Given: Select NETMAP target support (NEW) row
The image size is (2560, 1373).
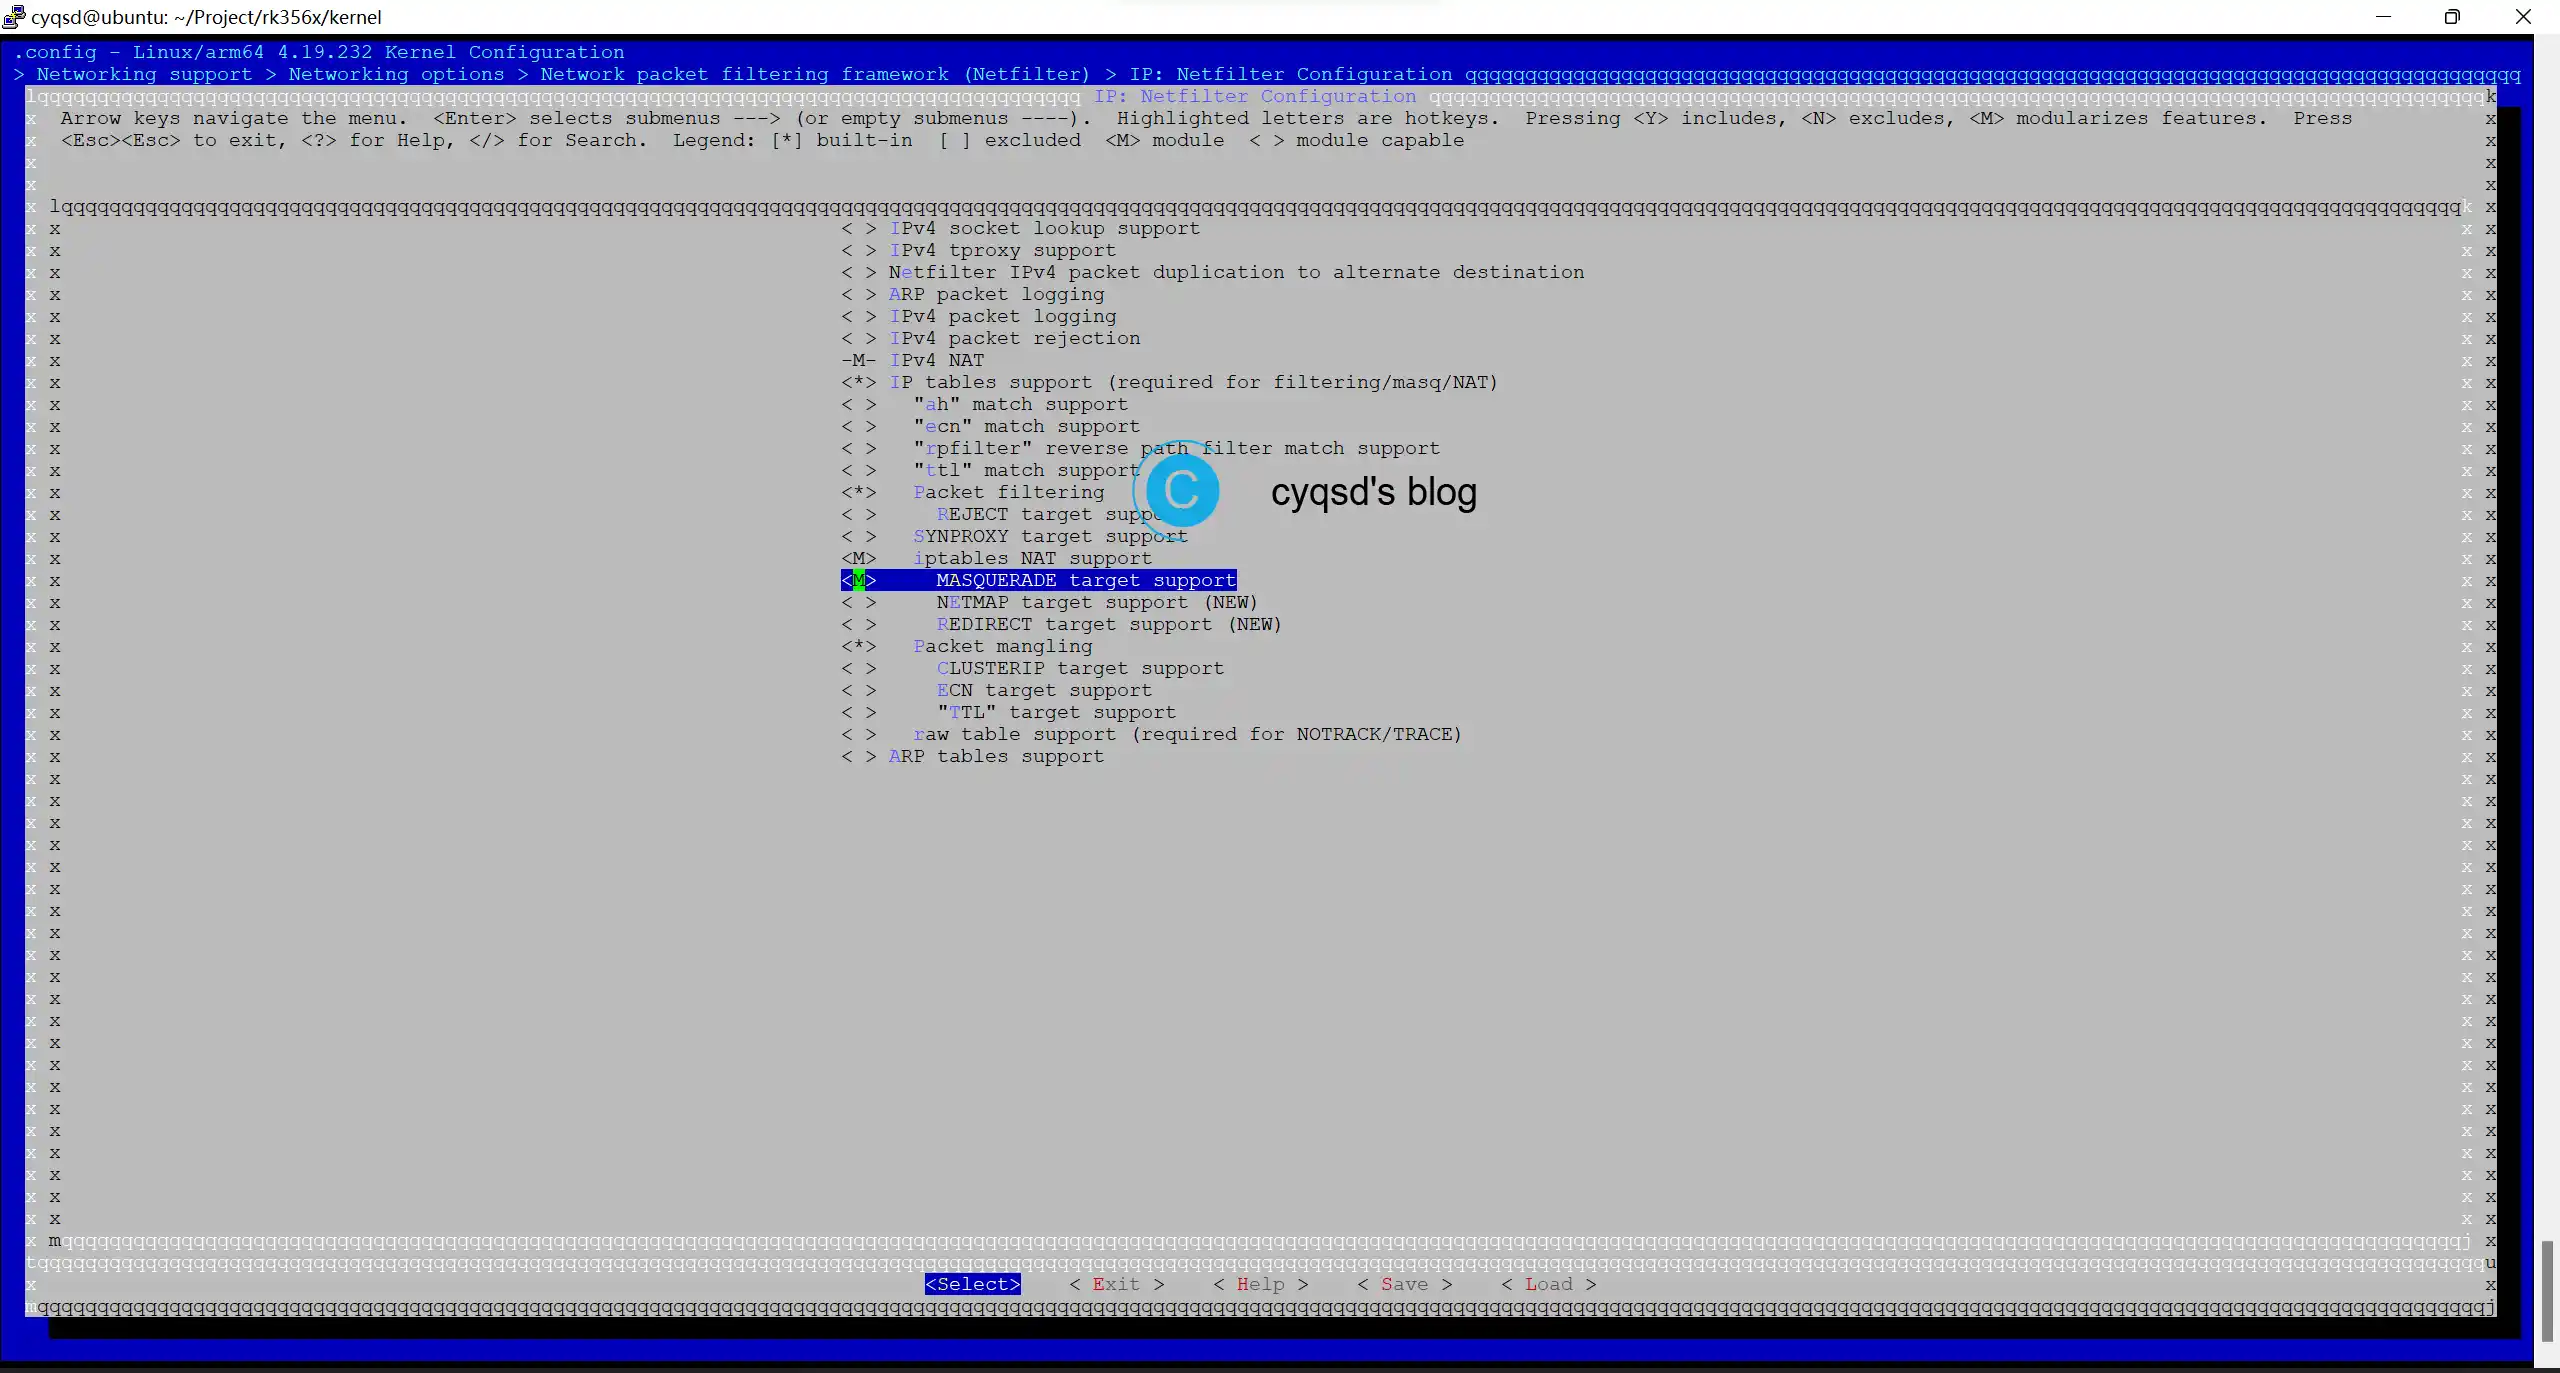Looking at the screenshot, I should [1049, 602].
